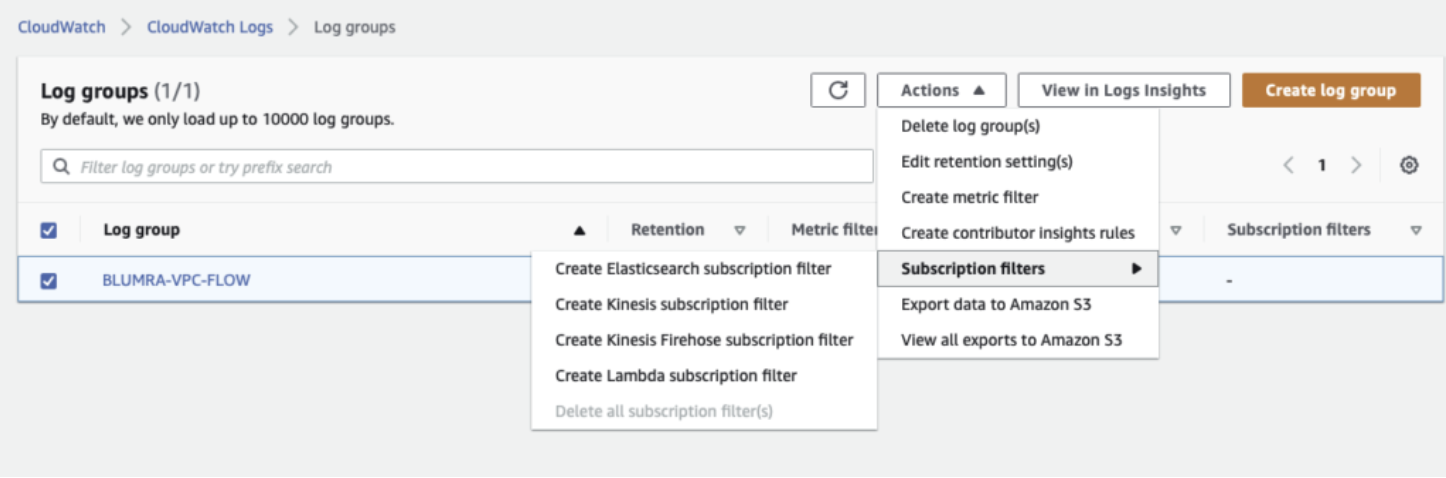1446x478 pixels.
Task: Select Create Lambda subscription filter
Action: (x=676, y=376)
